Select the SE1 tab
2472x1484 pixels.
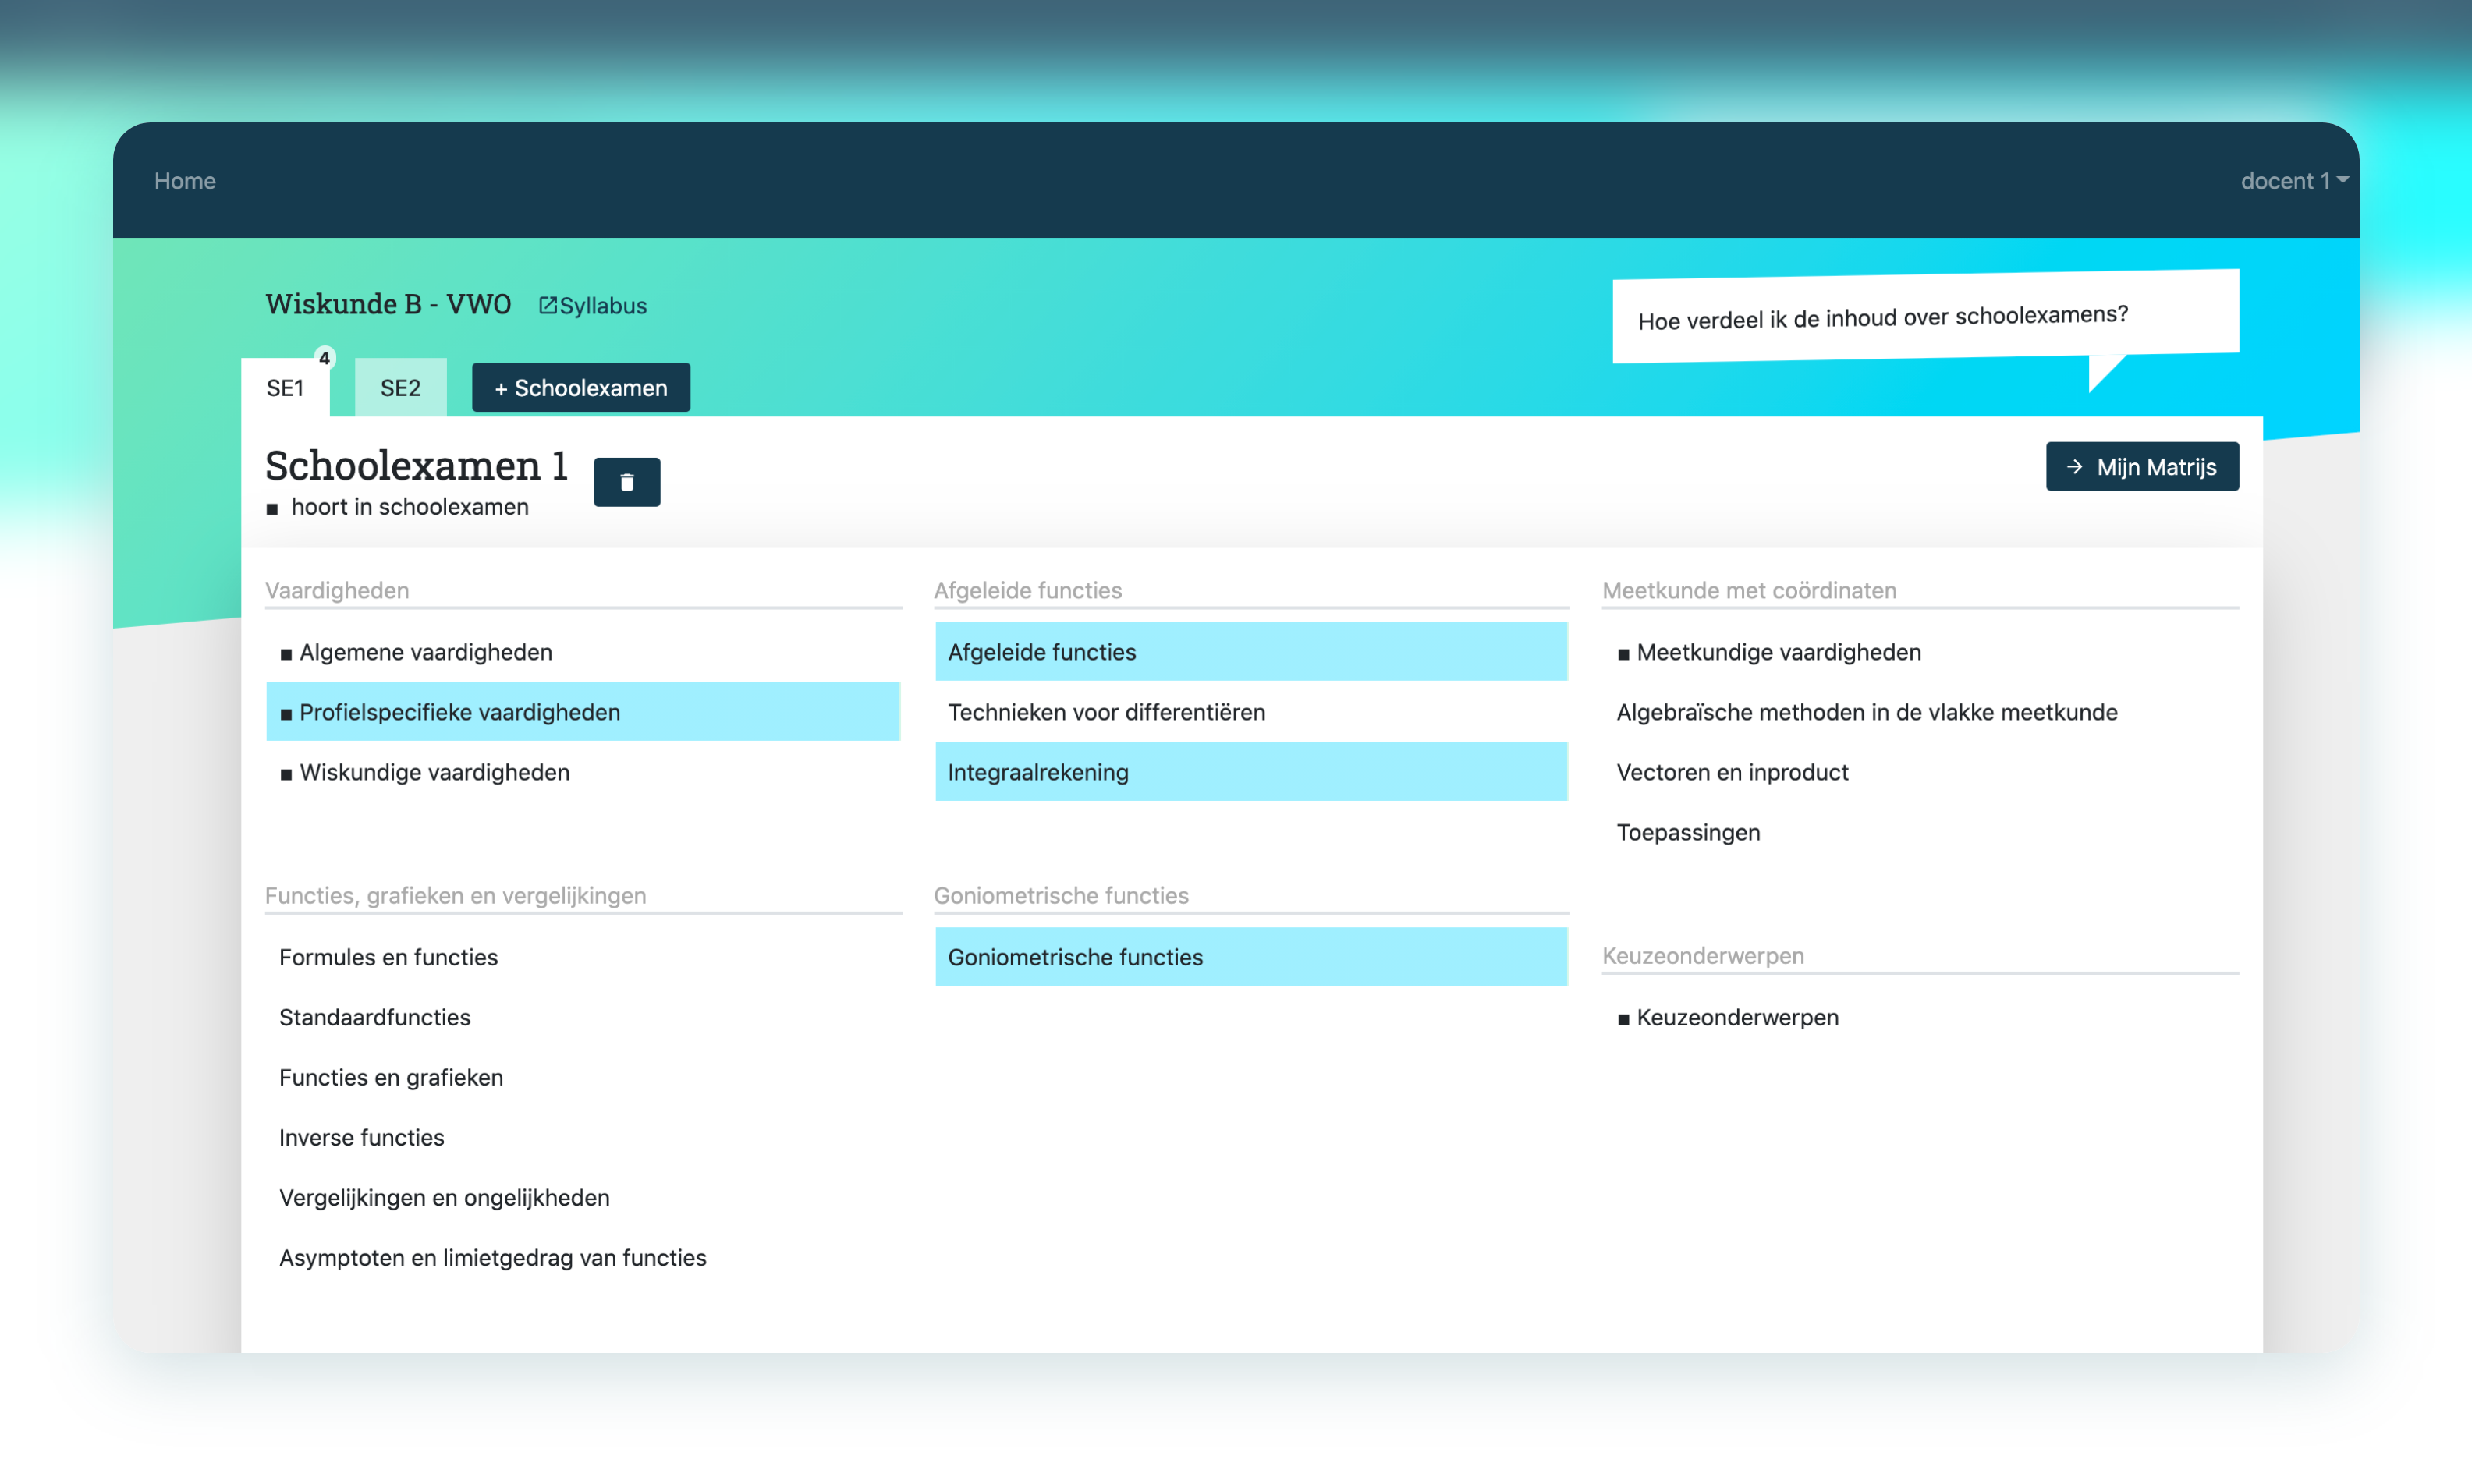285,388
